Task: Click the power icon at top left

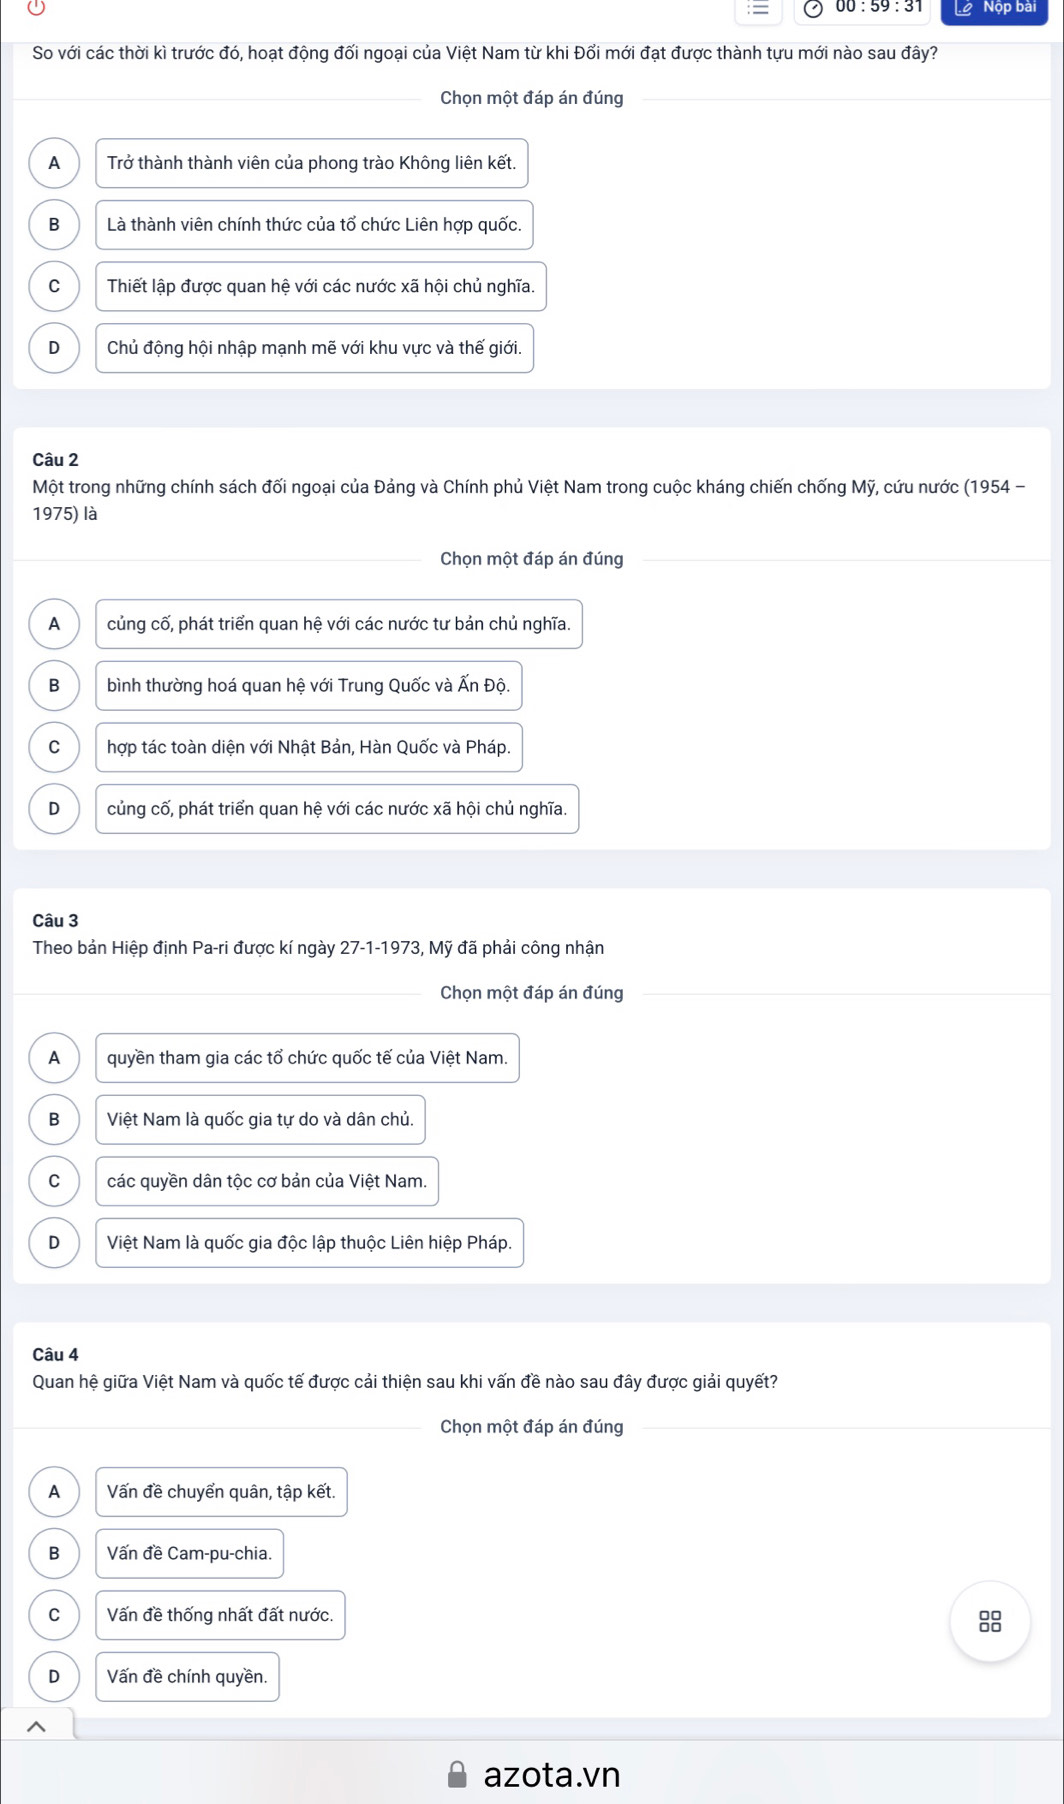Action: [x=36, y=8]
